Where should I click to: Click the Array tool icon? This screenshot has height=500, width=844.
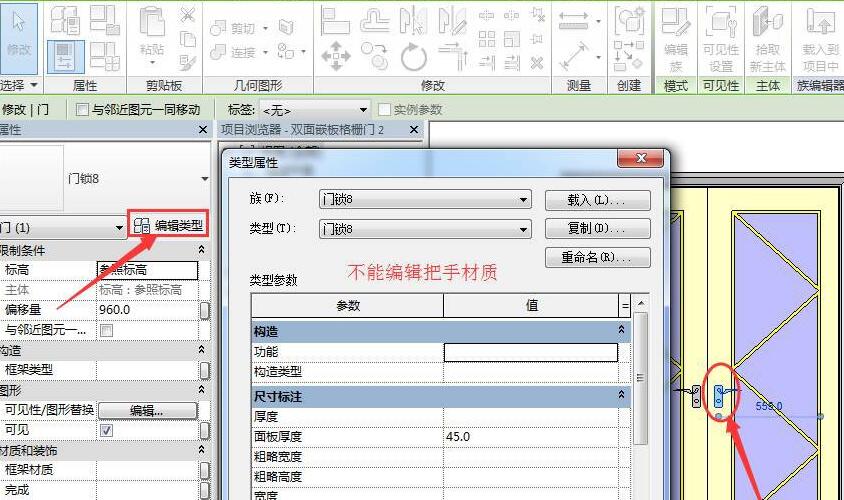(487, 39)
